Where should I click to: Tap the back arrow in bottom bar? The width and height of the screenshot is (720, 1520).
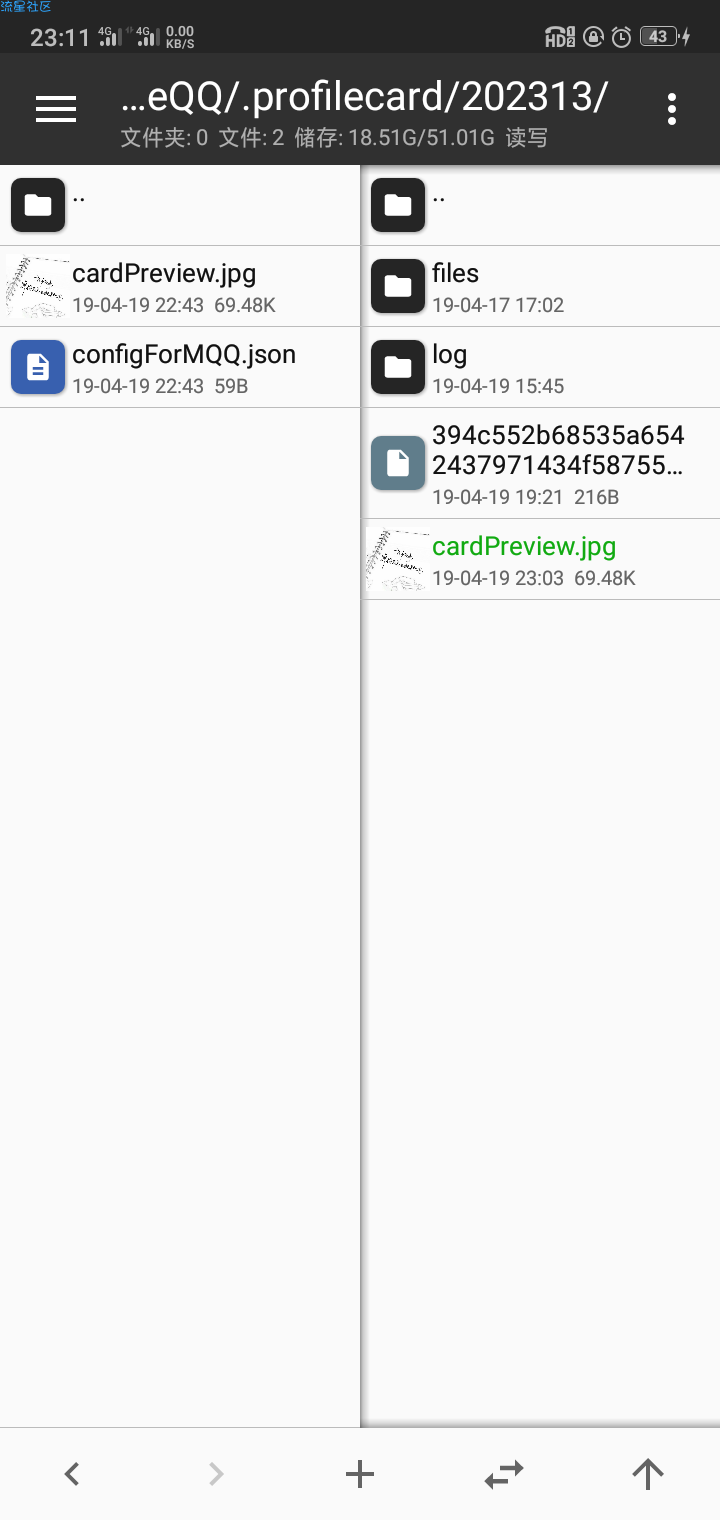[x=72, y=1473]
